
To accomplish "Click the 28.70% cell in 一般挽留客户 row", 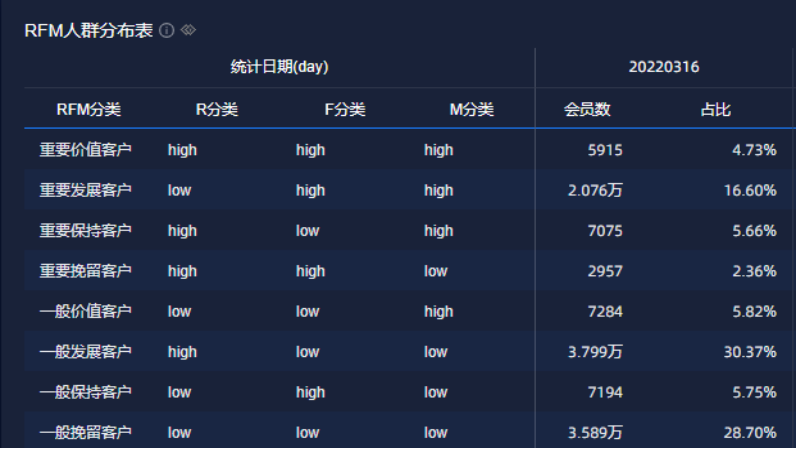I will (x=750, y=433).
